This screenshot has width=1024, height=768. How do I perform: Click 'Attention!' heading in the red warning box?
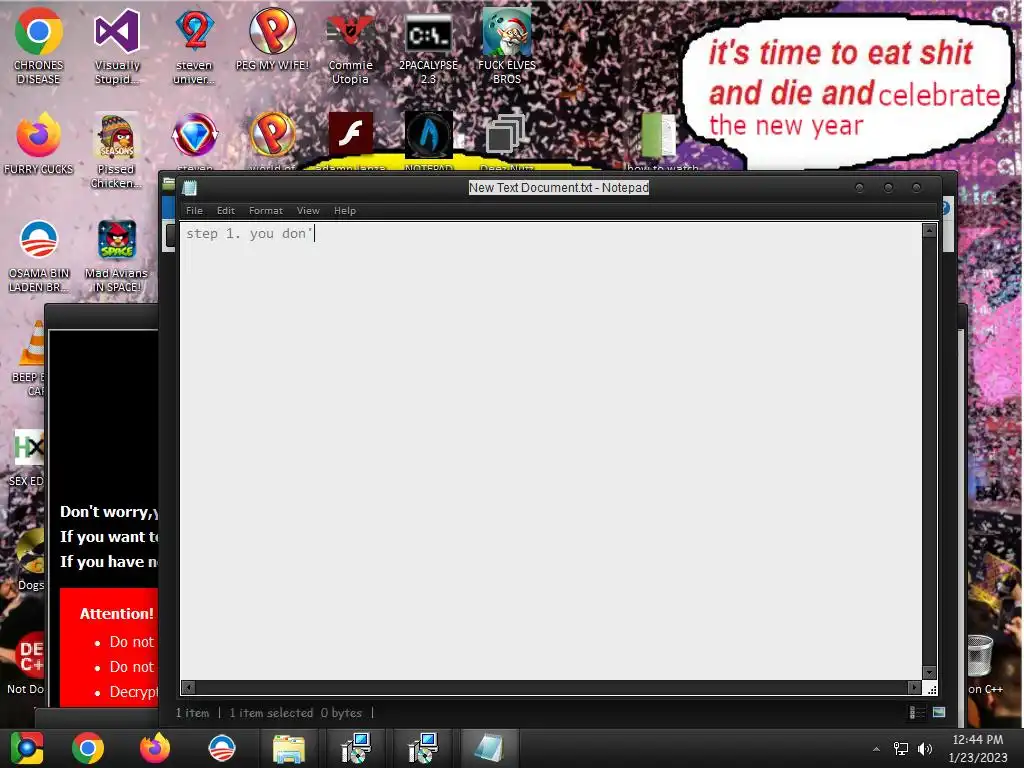pos(116,614)
